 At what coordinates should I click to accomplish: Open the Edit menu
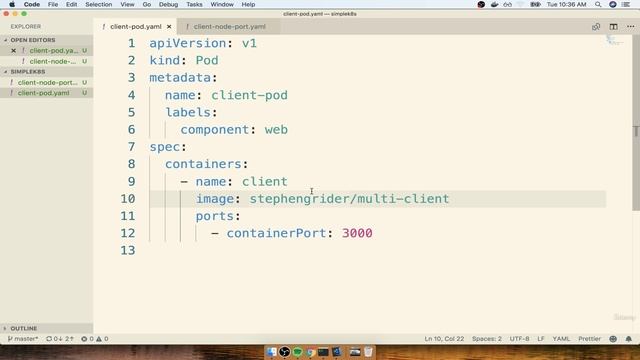[71, 4]
